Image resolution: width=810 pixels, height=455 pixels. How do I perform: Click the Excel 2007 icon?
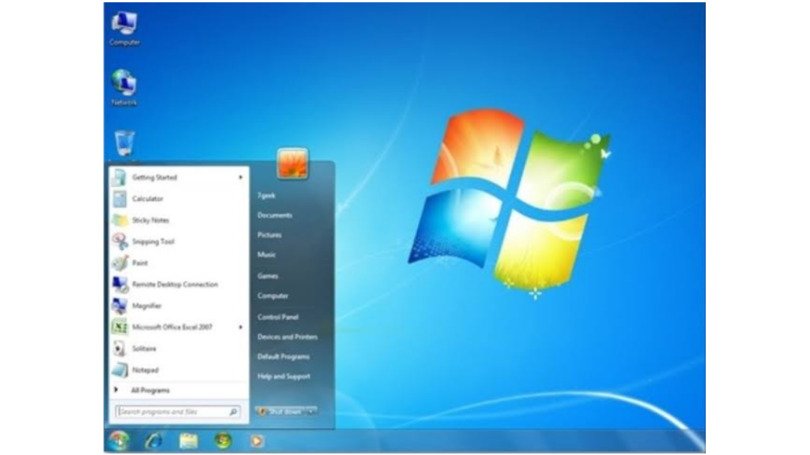(119, 327)
